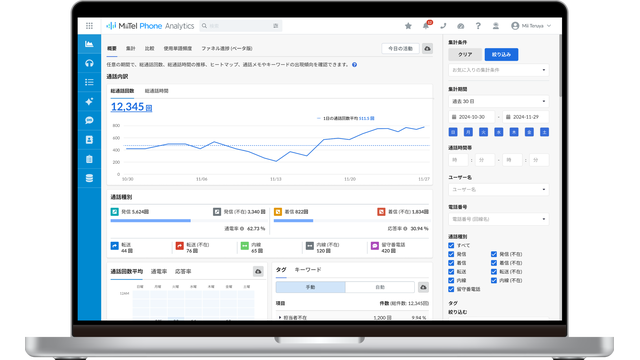Click the クリア button
This screenshot has height=360, width=640.
[x=465, y=54]
